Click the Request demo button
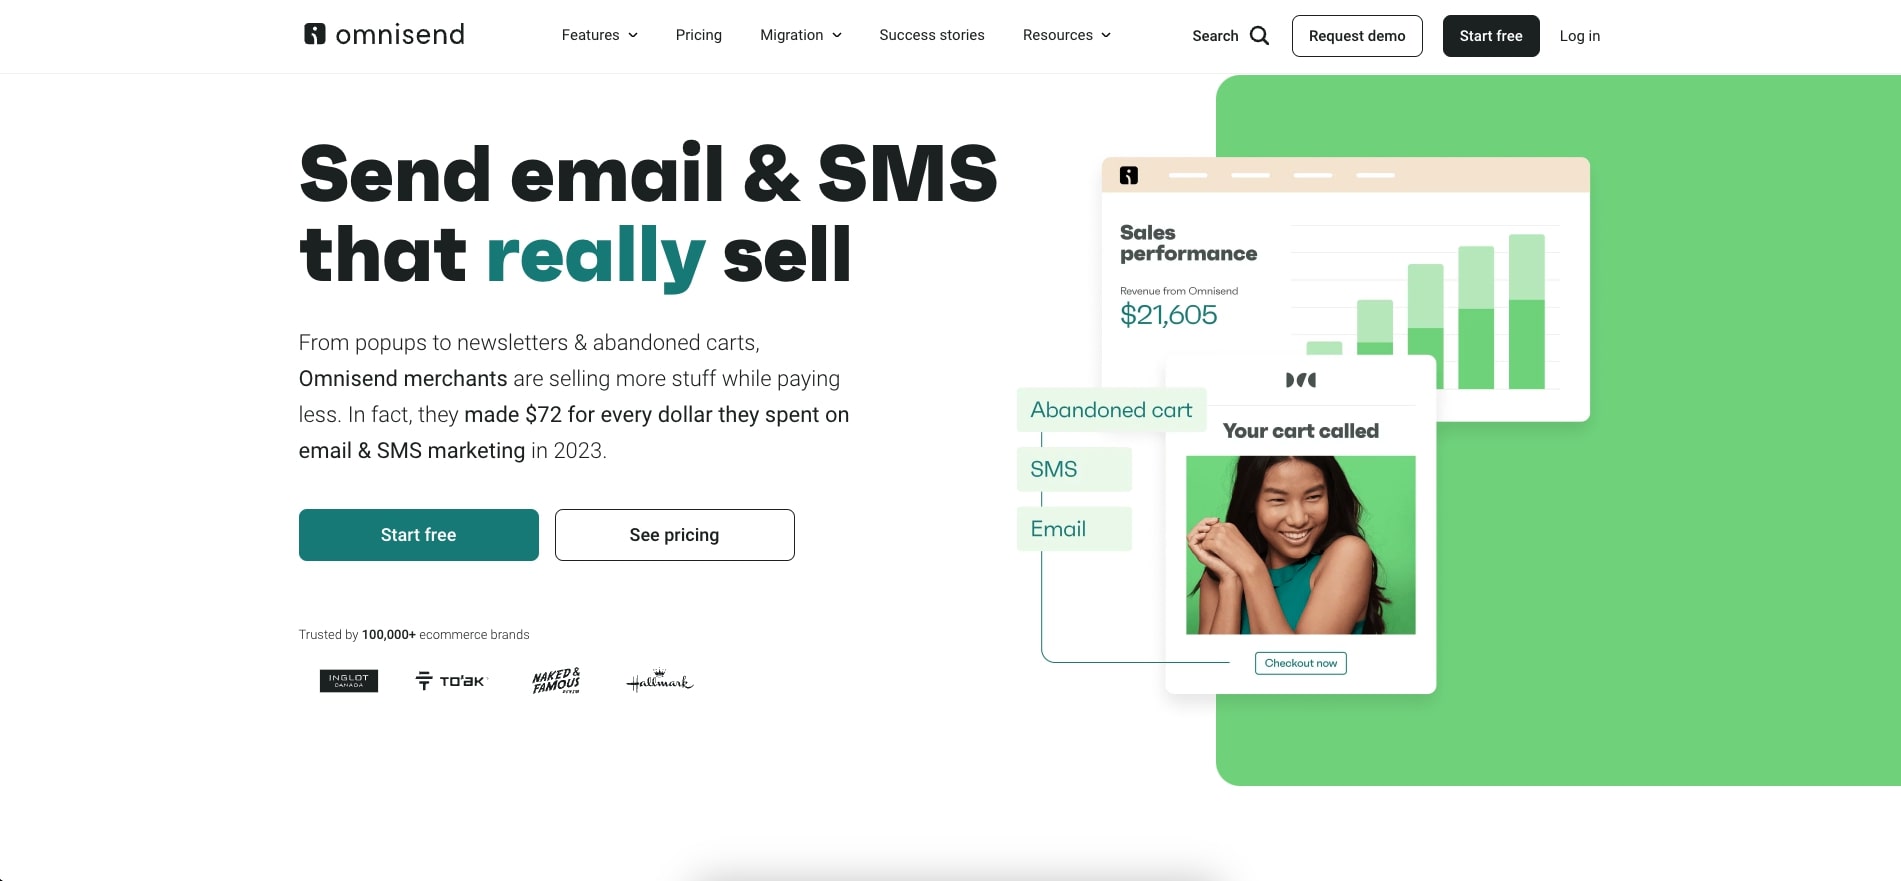The width and height of the screenshot is (1901, 881). coord(1357,36)
